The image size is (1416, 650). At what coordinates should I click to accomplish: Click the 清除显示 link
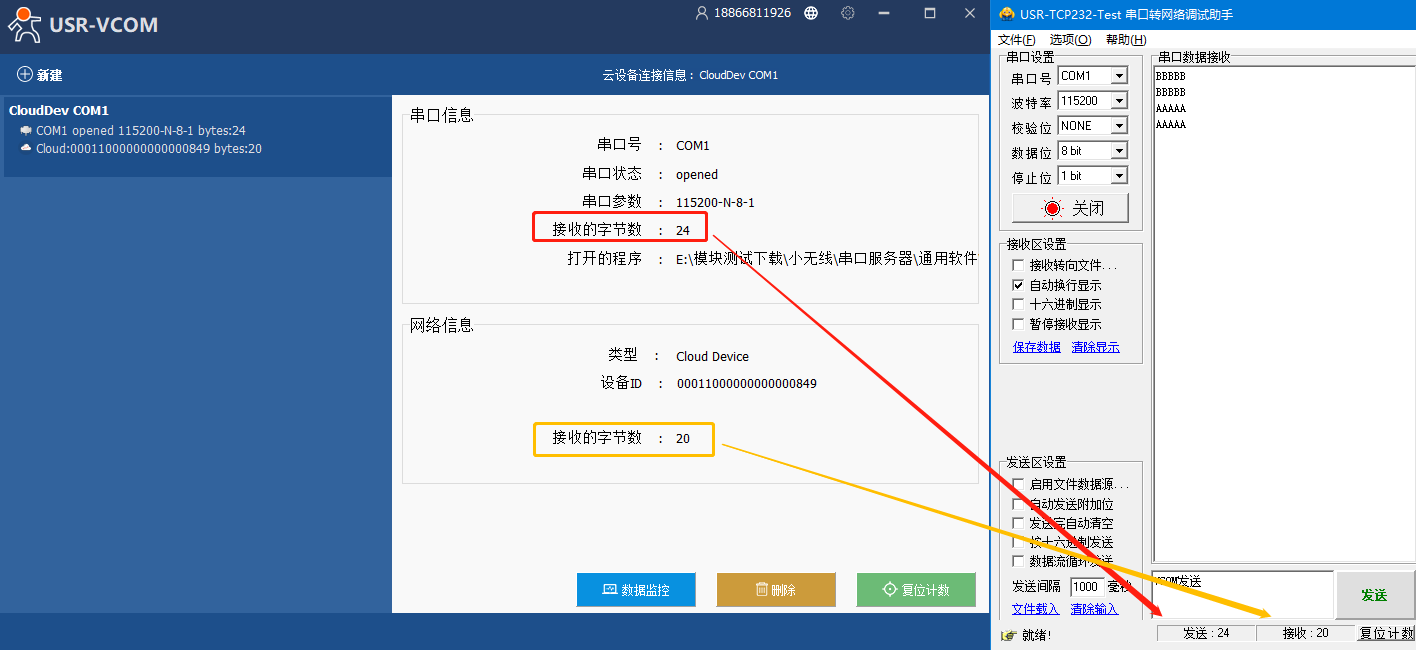tap(1095, 347)
